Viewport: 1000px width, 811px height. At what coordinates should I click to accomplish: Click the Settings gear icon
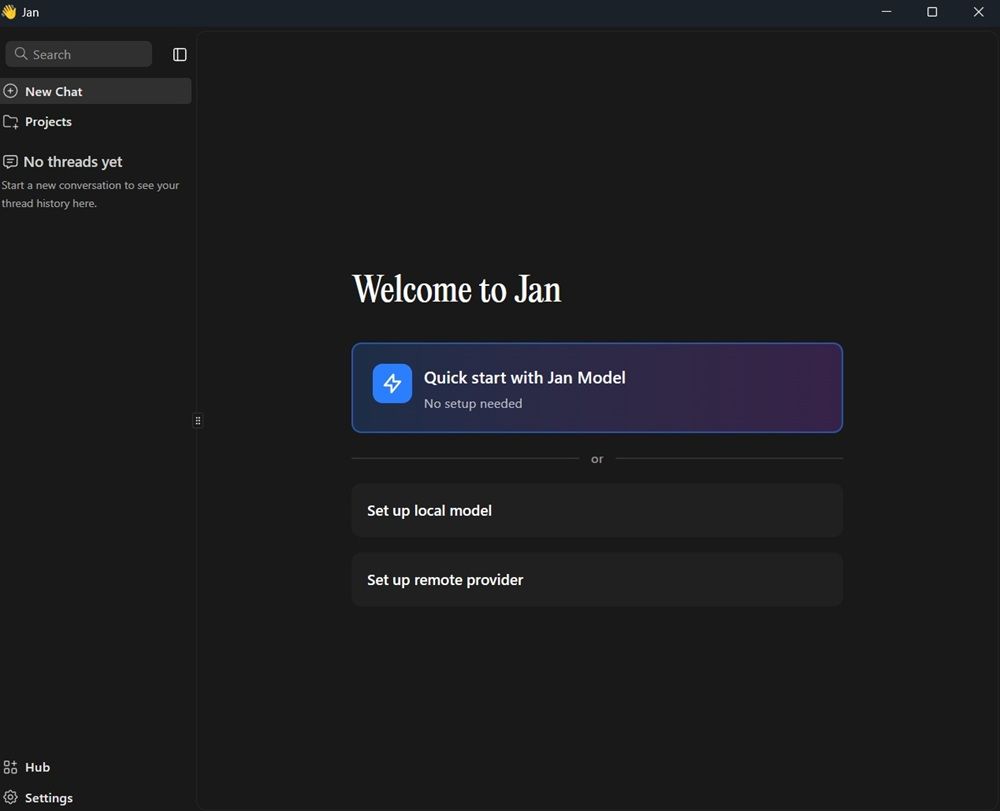coord(11,798)
